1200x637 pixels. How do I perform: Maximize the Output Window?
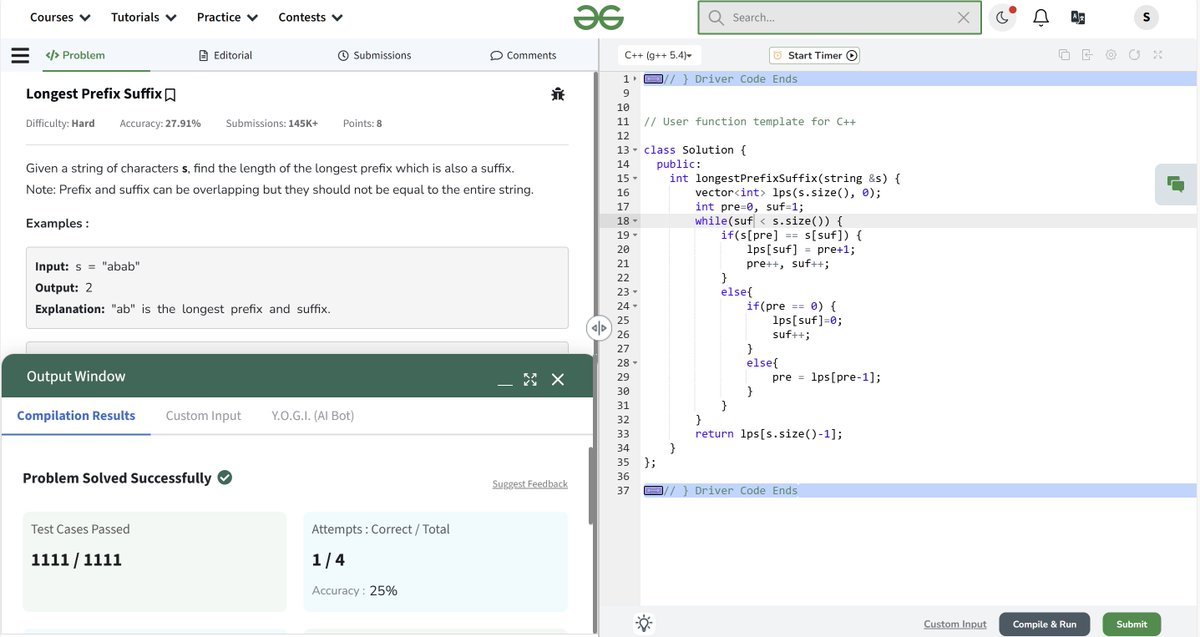point(530,379)
